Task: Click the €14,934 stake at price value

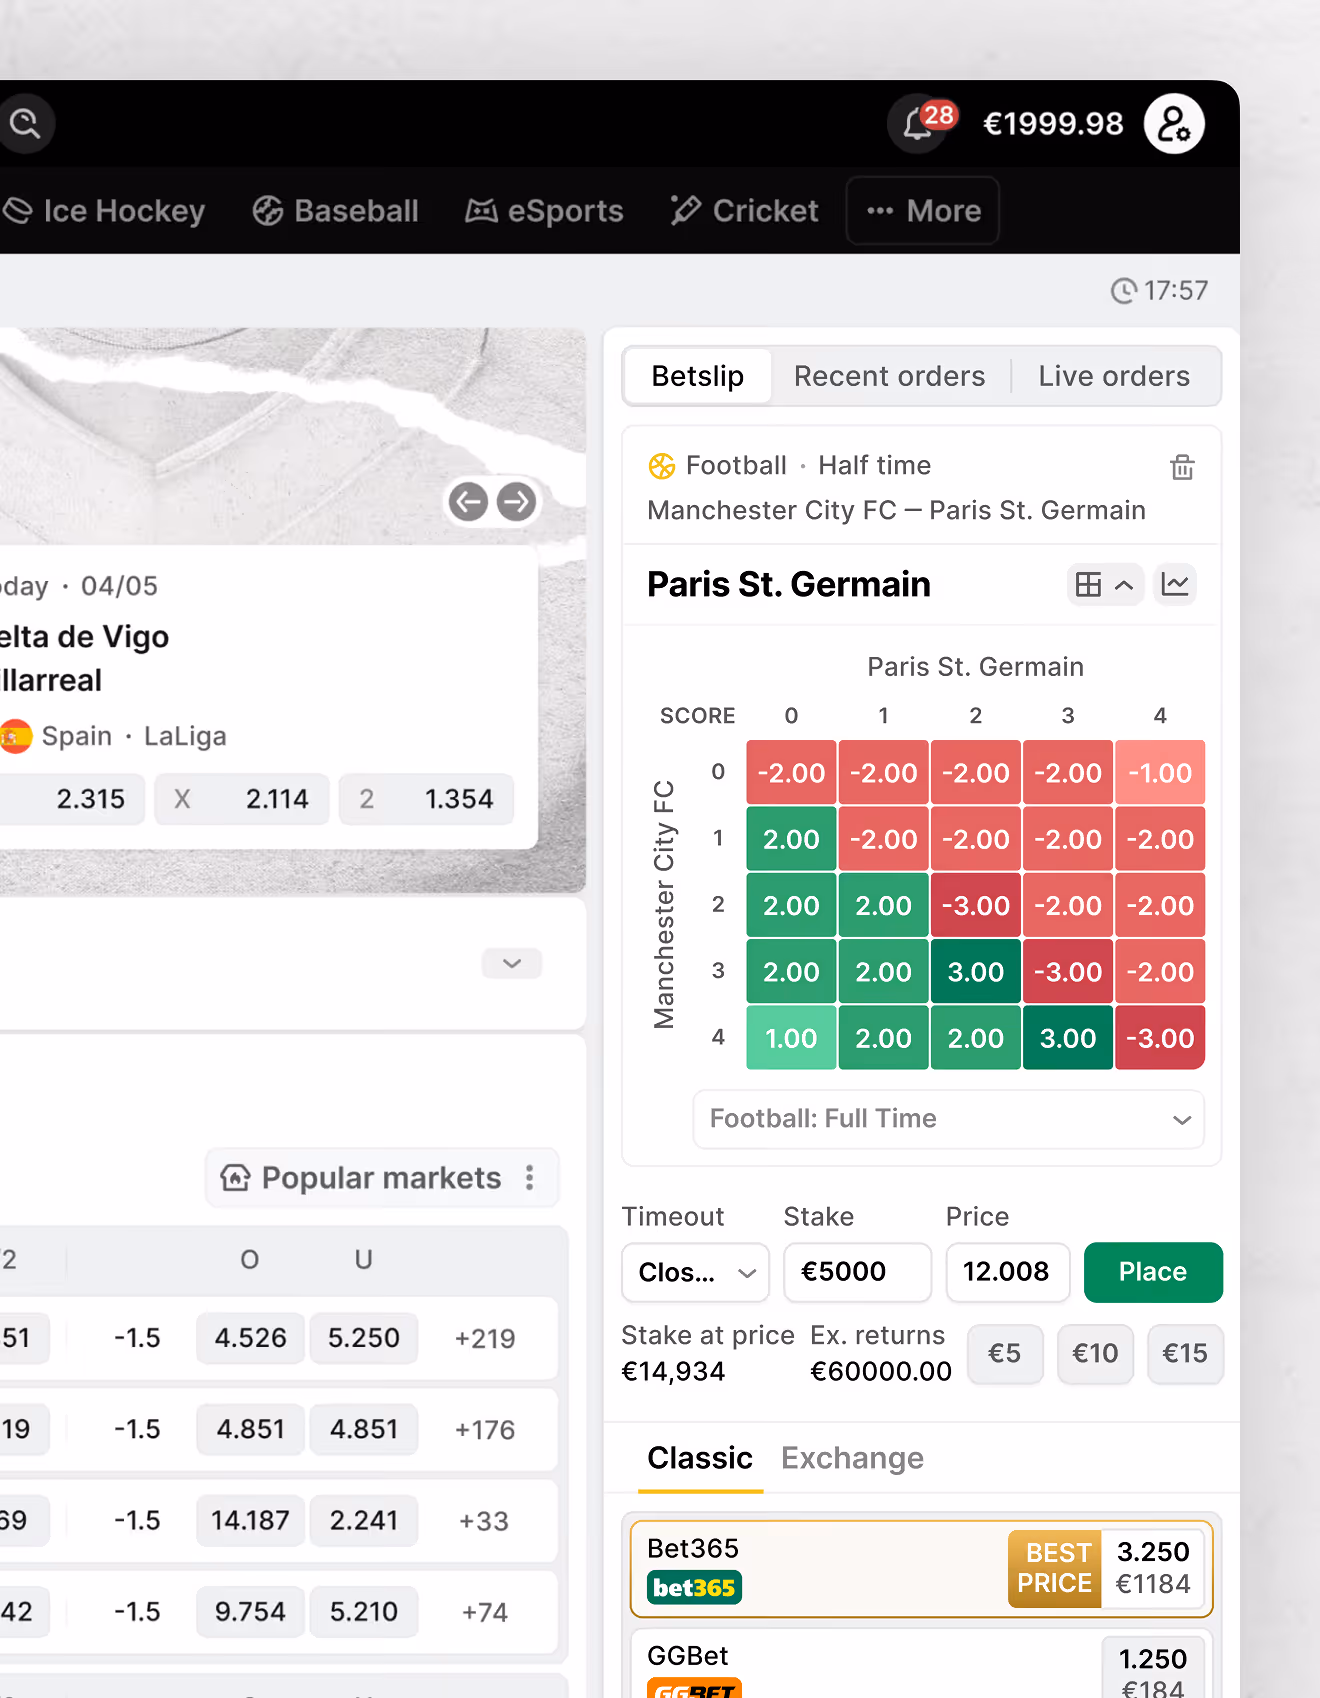Action: click(x=673, y=1372)
